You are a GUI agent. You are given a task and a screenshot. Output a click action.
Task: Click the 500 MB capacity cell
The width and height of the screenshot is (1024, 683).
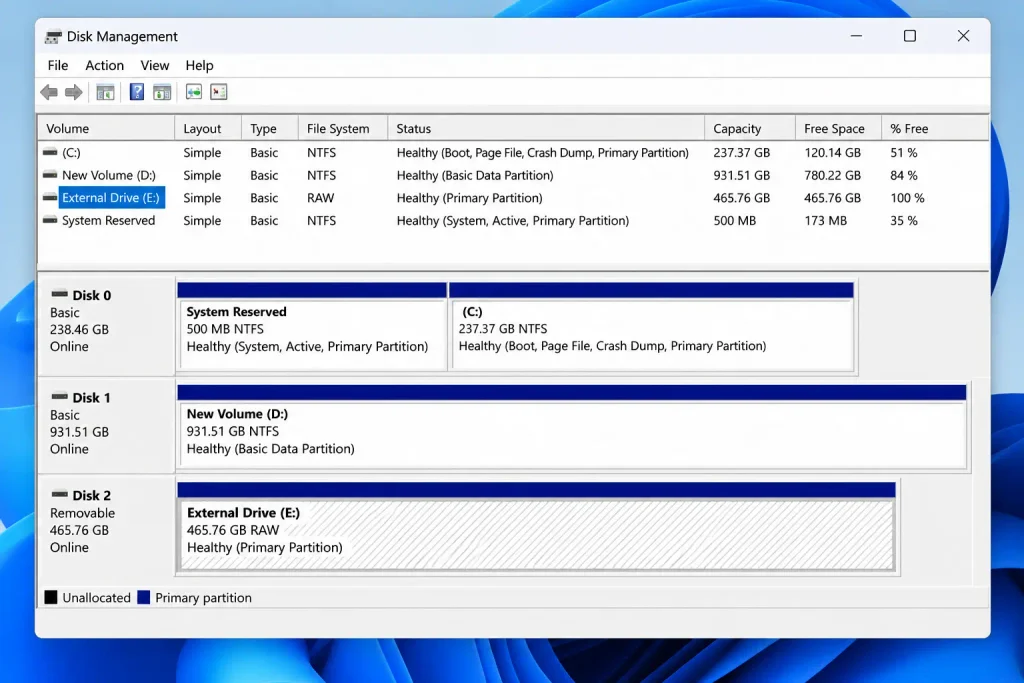735,221
